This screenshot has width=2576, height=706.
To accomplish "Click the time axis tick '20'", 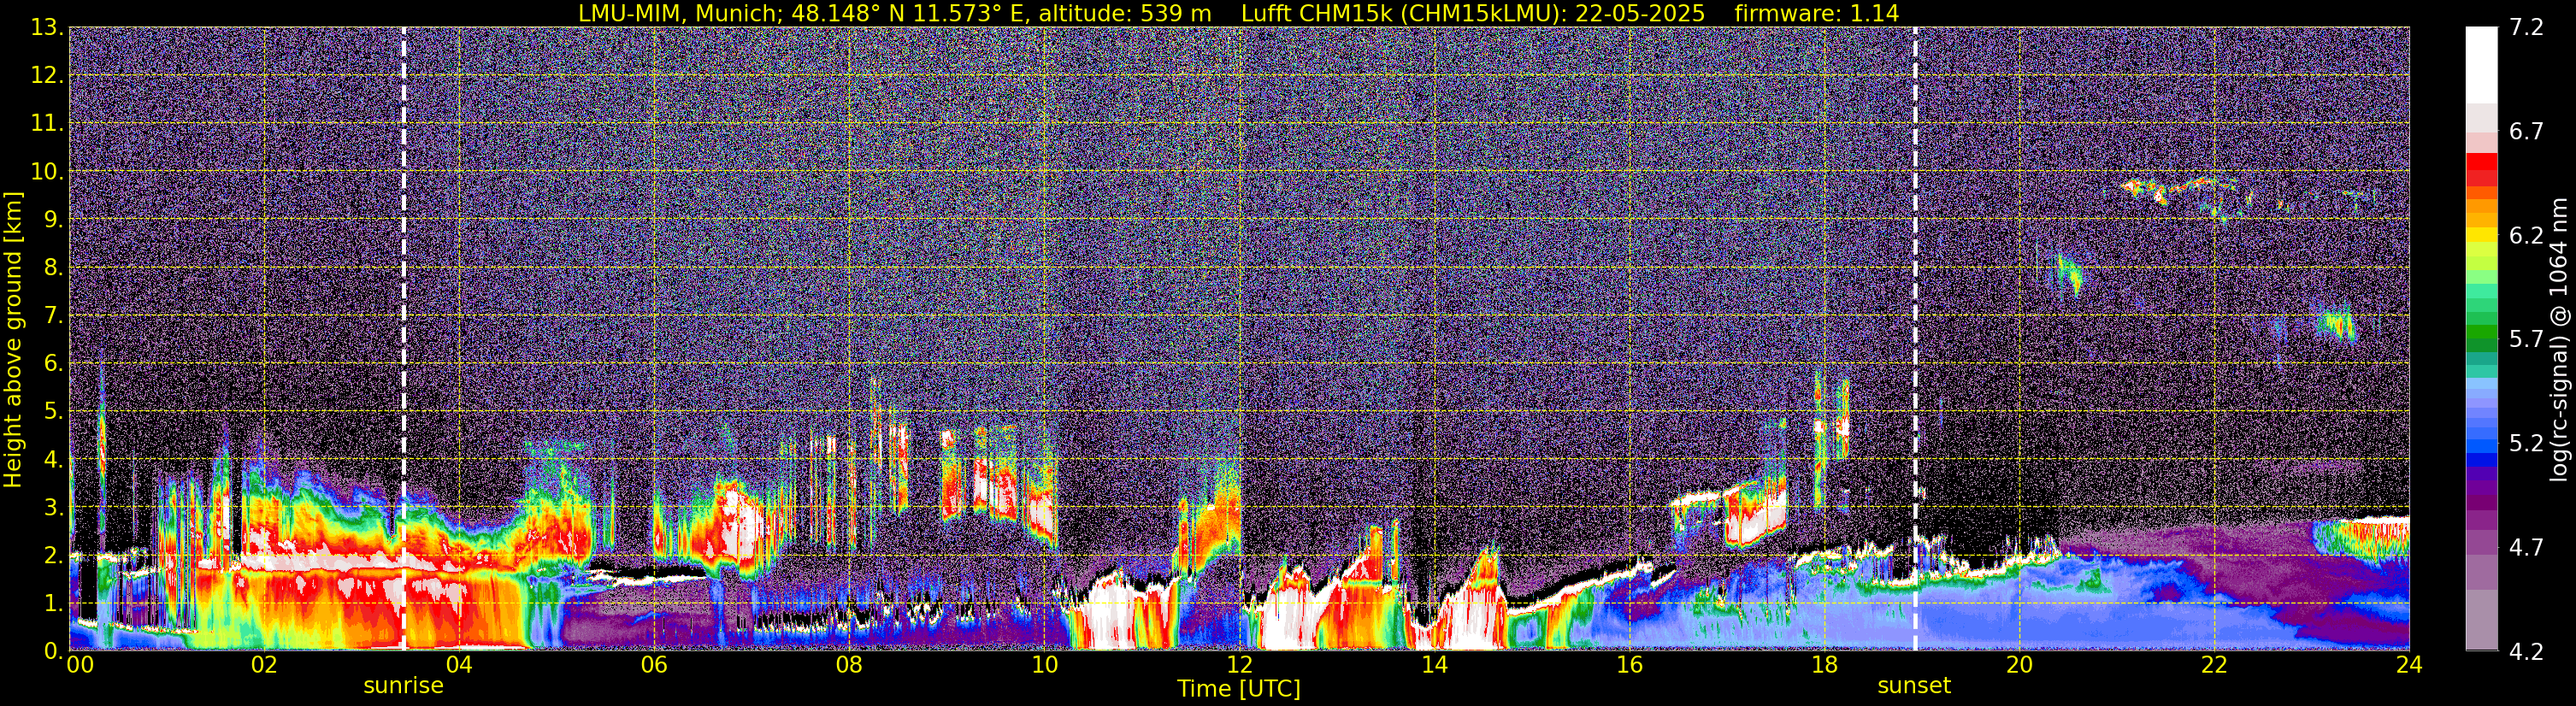I will pos(2019,666).
